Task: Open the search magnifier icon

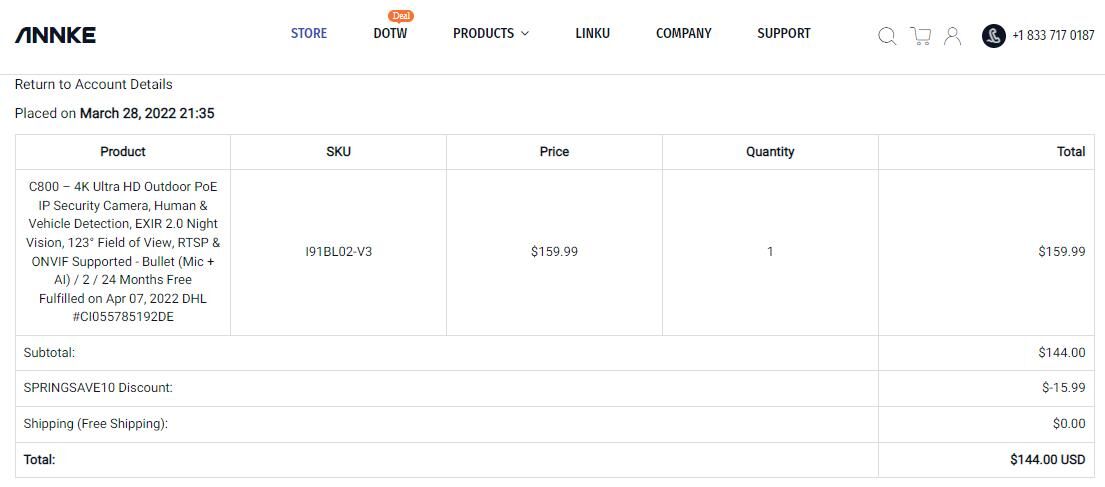Action: pos(887,36)
